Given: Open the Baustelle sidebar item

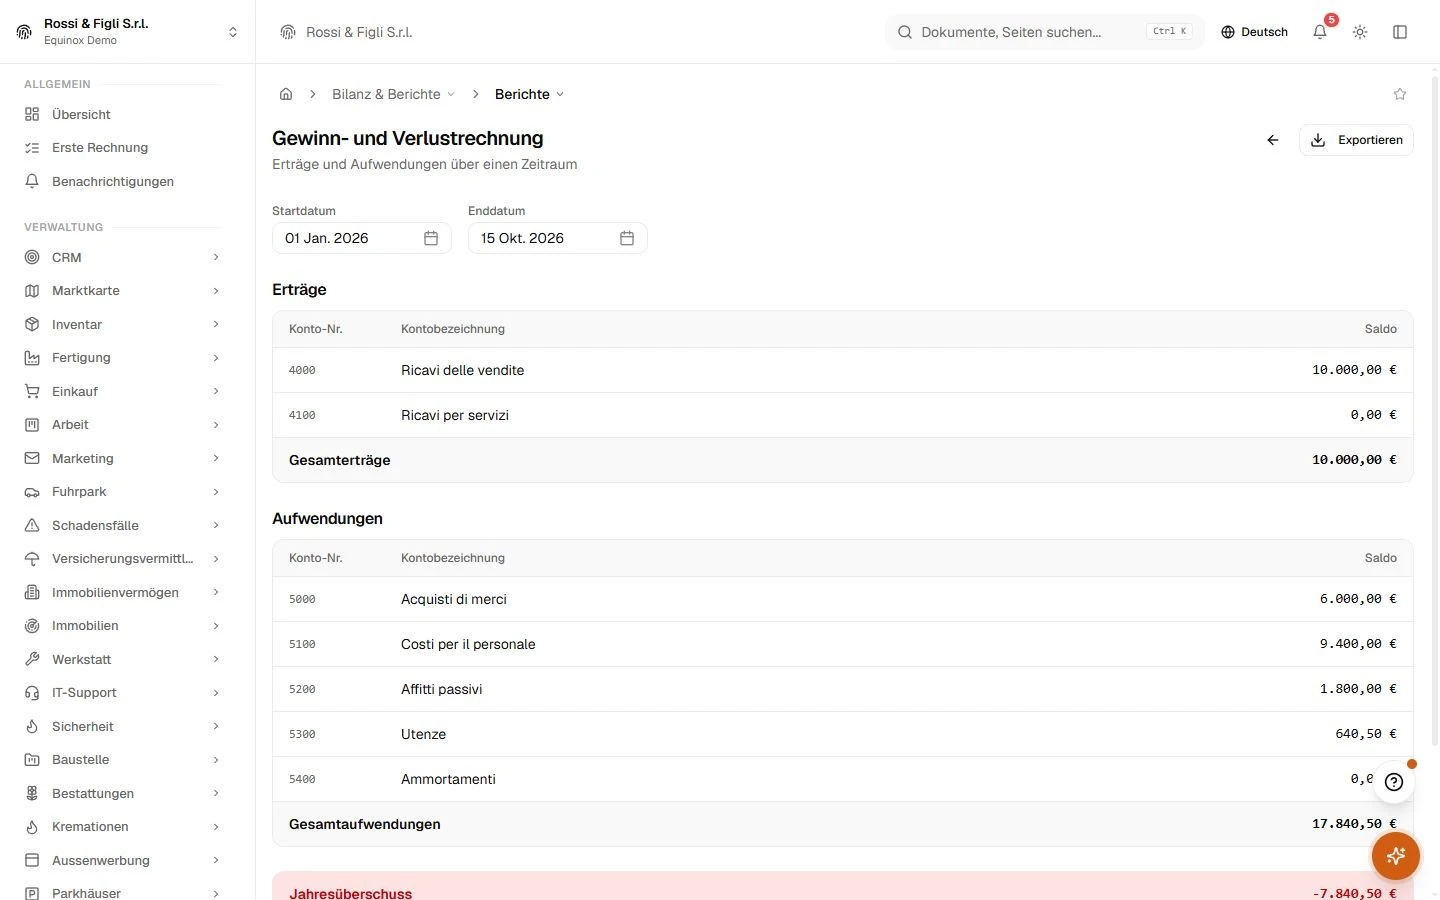Looking at the screenshot, I should click(x=122, y=760).
